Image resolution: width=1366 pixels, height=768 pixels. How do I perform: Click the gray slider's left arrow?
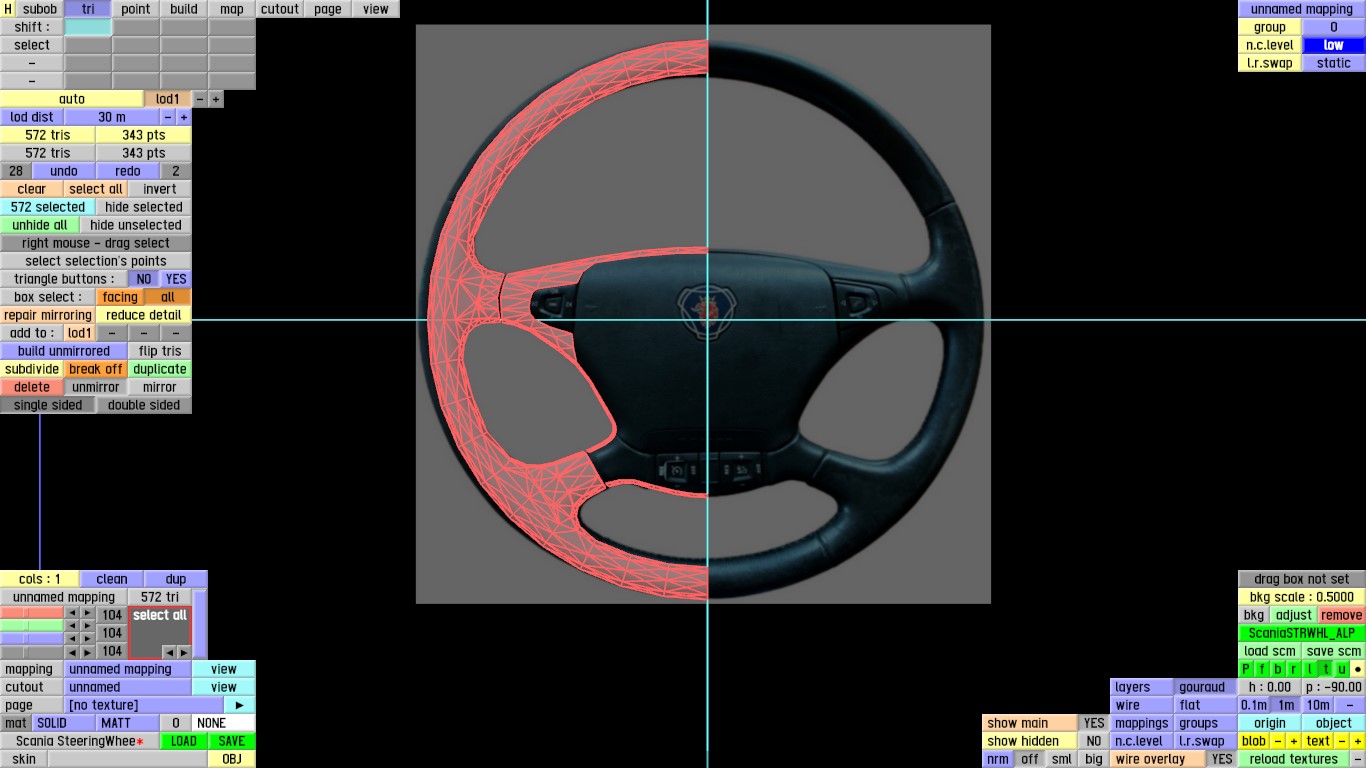(71, 652)
